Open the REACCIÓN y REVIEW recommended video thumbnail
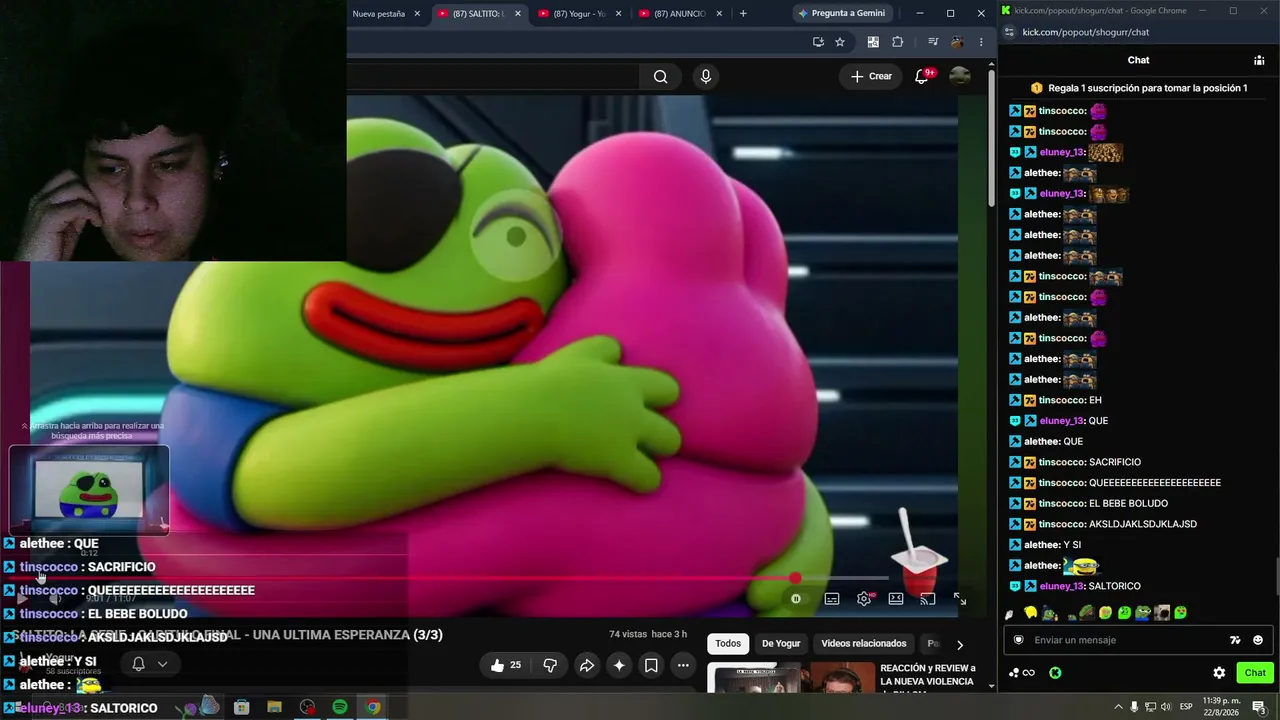The image size is (1280, 720). 790,677
